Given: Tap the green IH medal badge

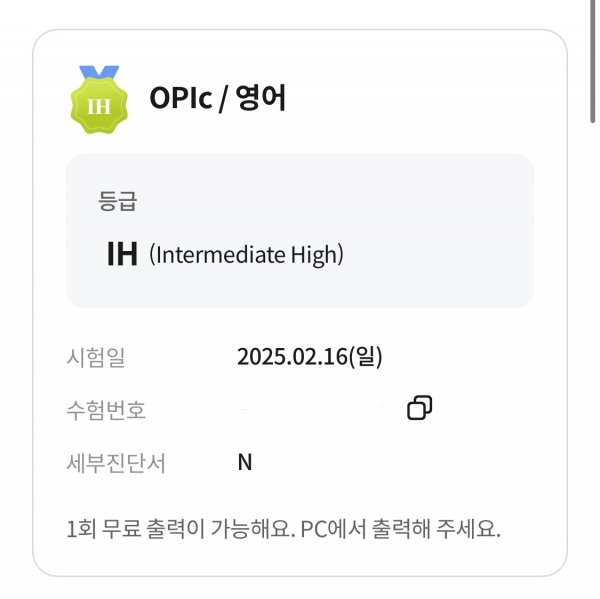Looking at the screenshot, I should [x=99, y=100].
